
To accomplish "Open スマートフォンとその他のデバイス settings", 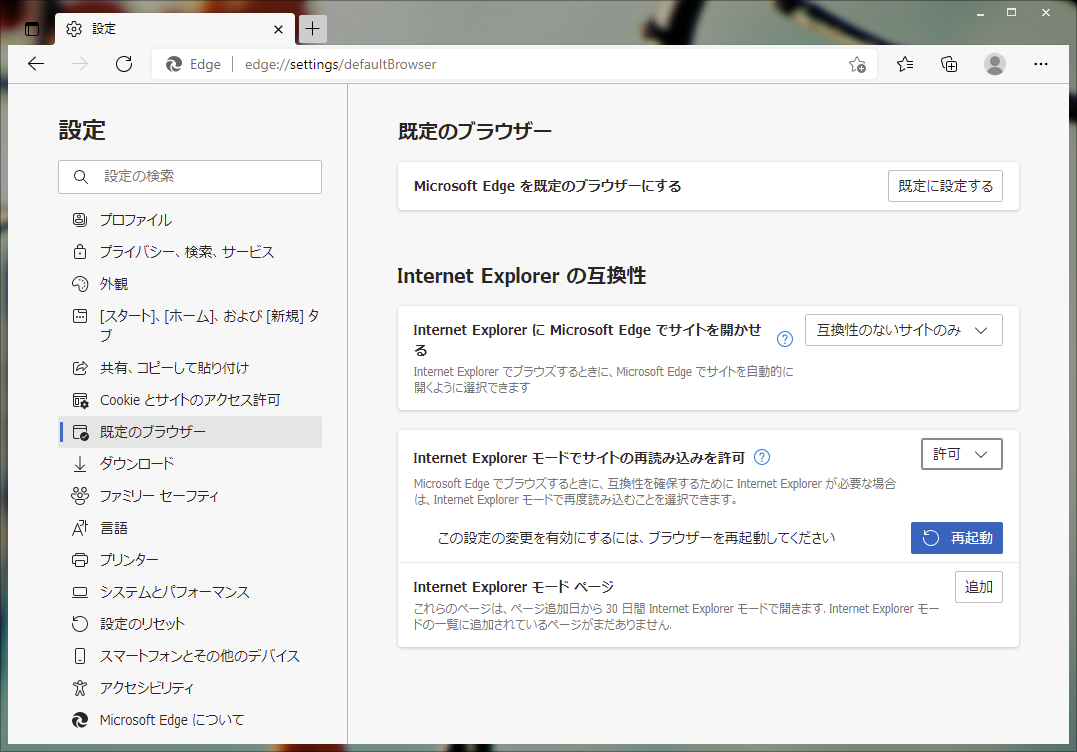I will [x=190, y=656].
